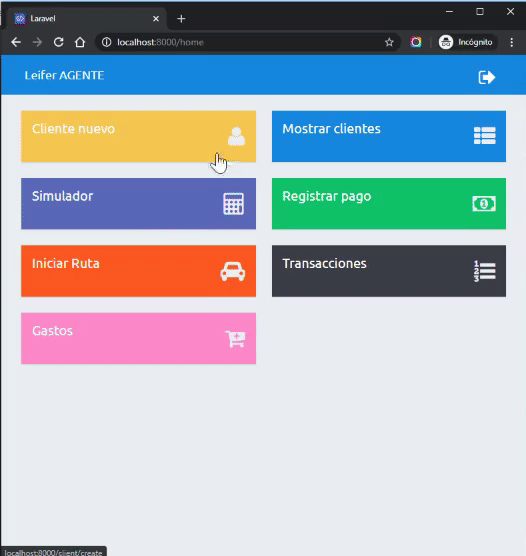Click the shopping cart icon on Gastos

(x=235, y=339)
